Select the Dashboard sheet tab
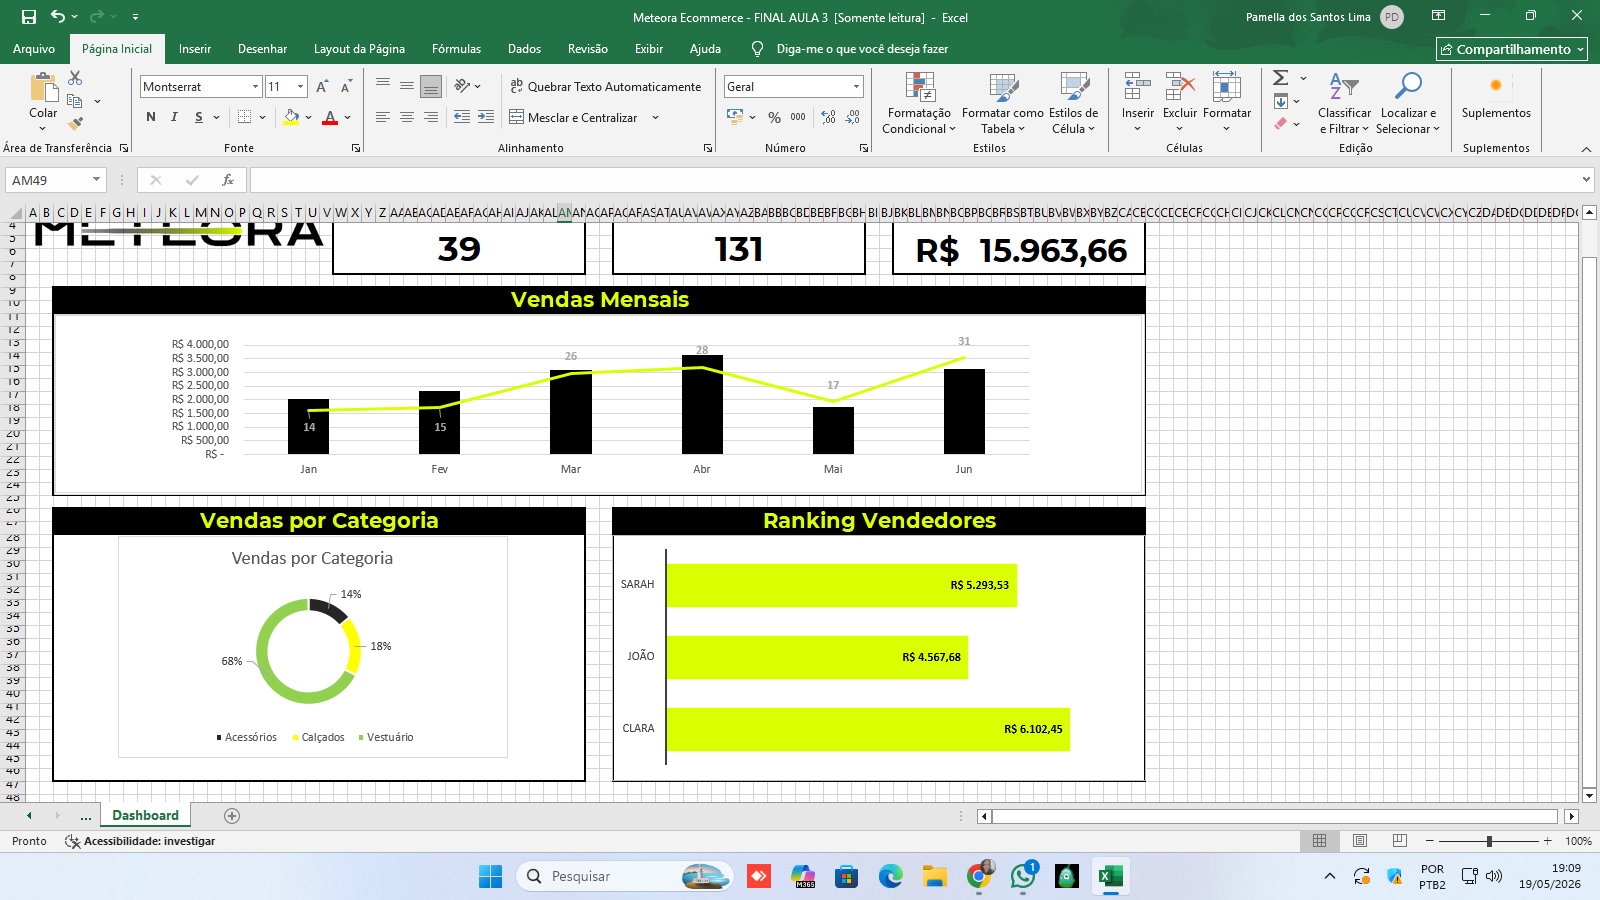 pyautogui.click(x=145, y=816)
